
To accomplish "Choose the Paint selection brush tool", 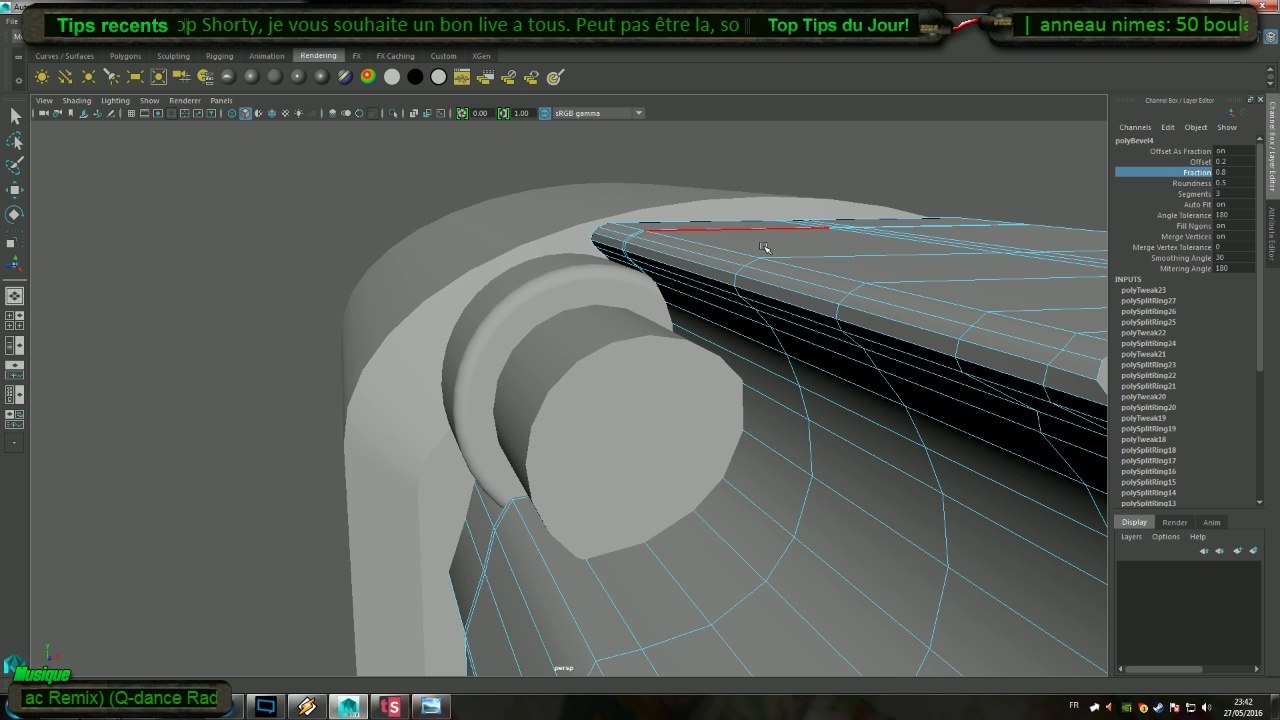I will click(x=15, y=166).
